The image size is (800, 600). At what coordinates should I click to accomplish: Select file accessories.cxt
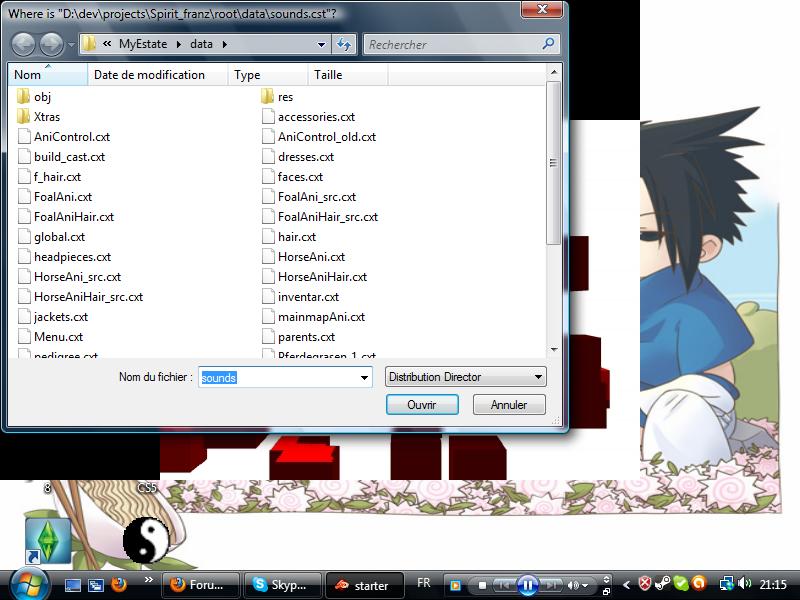pyautogui.click(x=308, y=117)
